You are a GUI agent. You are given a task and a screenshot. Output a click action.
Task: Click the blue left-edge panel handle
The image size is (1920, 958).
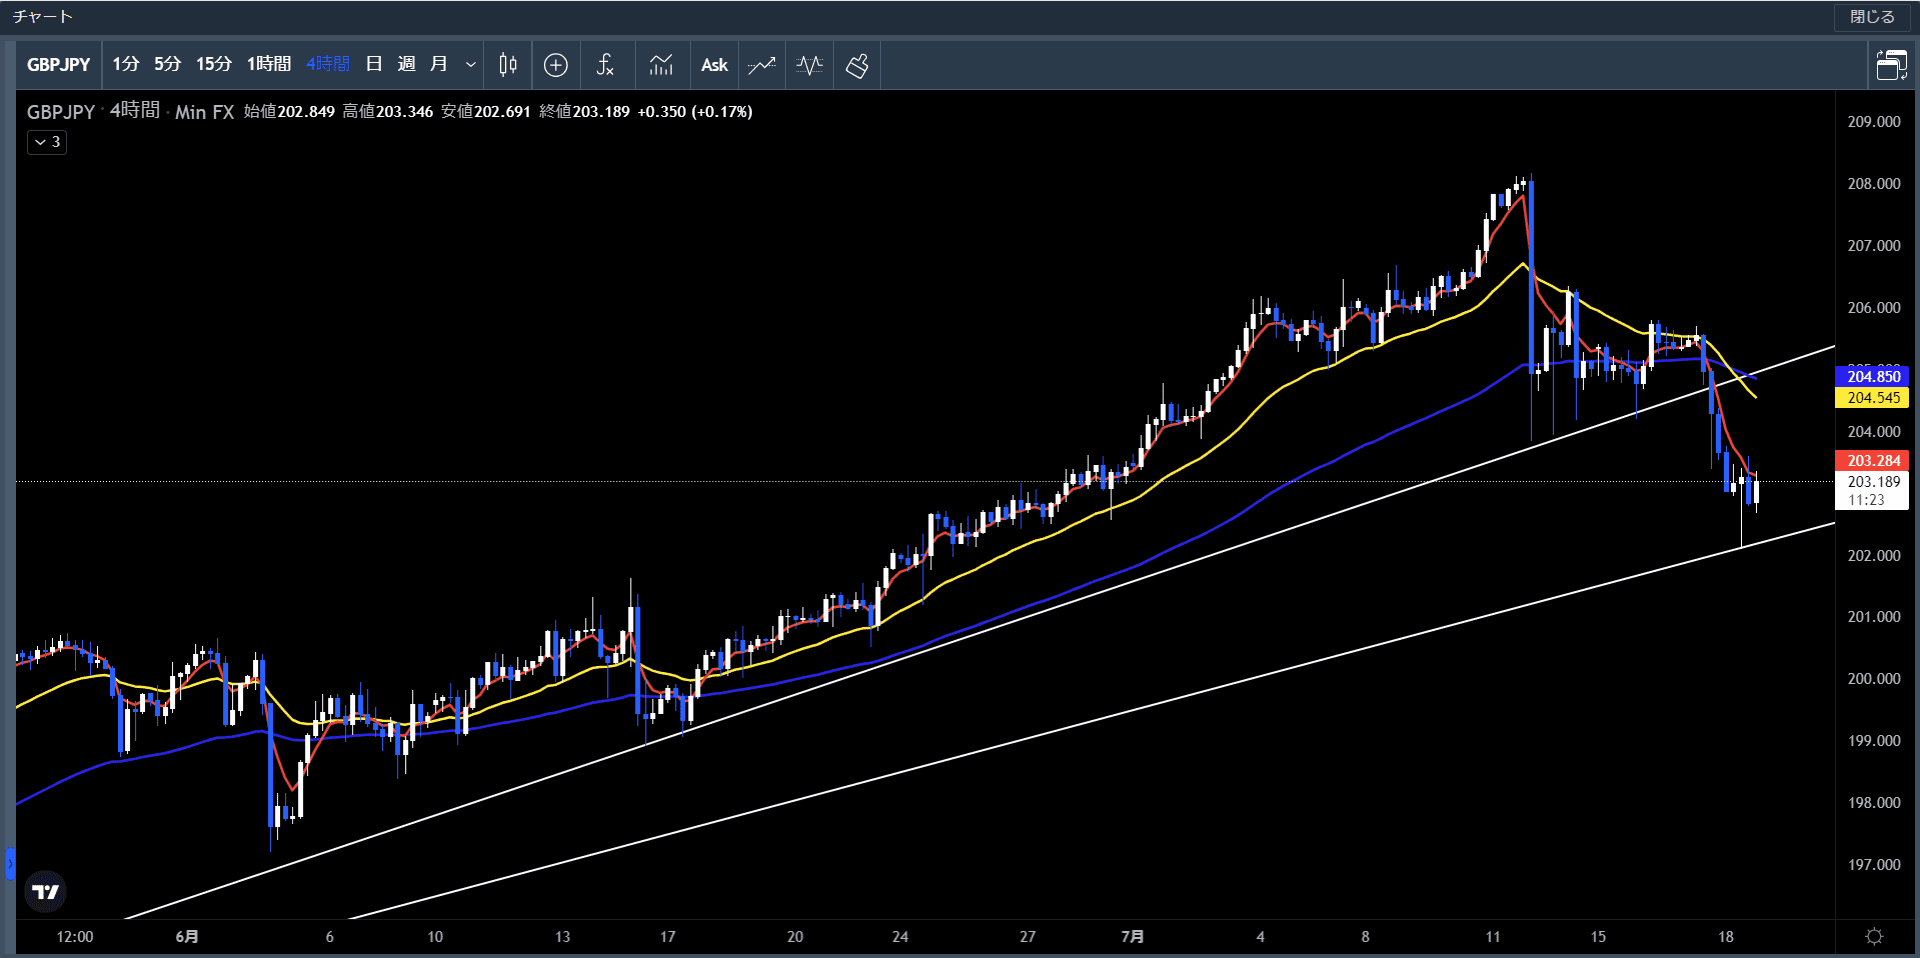pyautogui.click(x=10, y=863)
